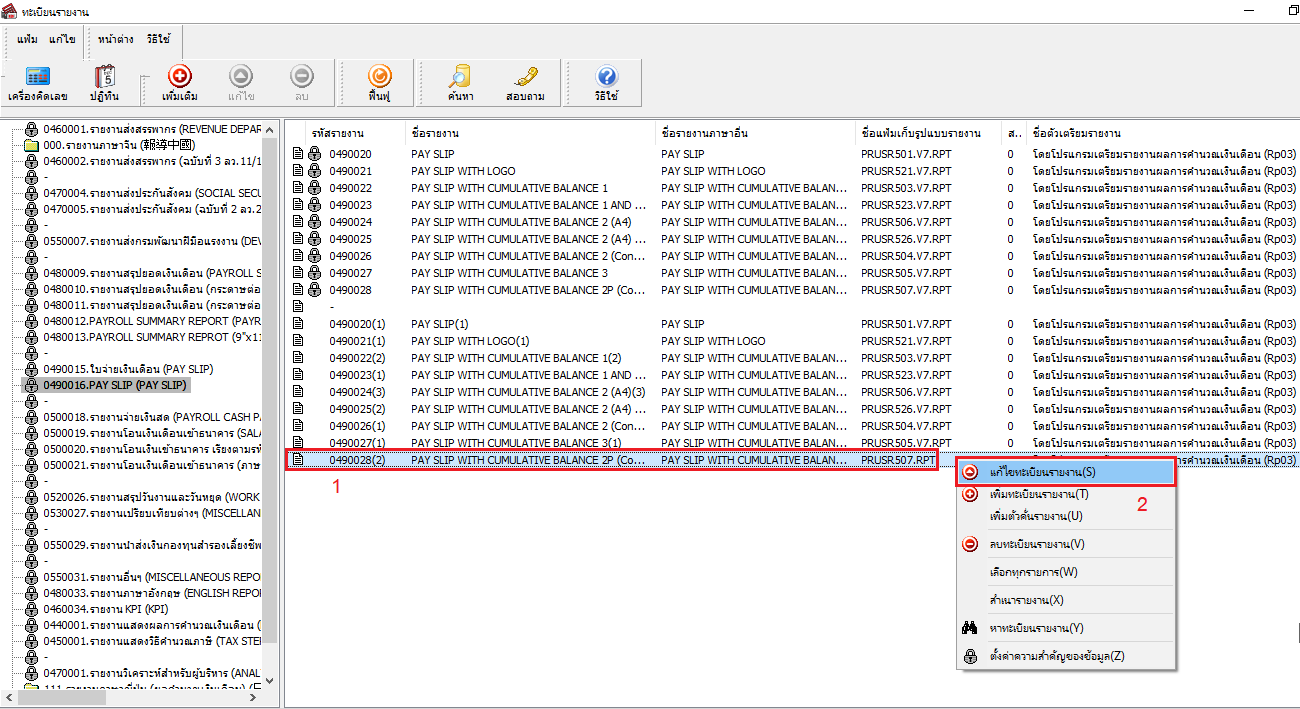Click the orange refresh toolbar icon
This screenshot has width=1300, height=709.
point(378,82)
